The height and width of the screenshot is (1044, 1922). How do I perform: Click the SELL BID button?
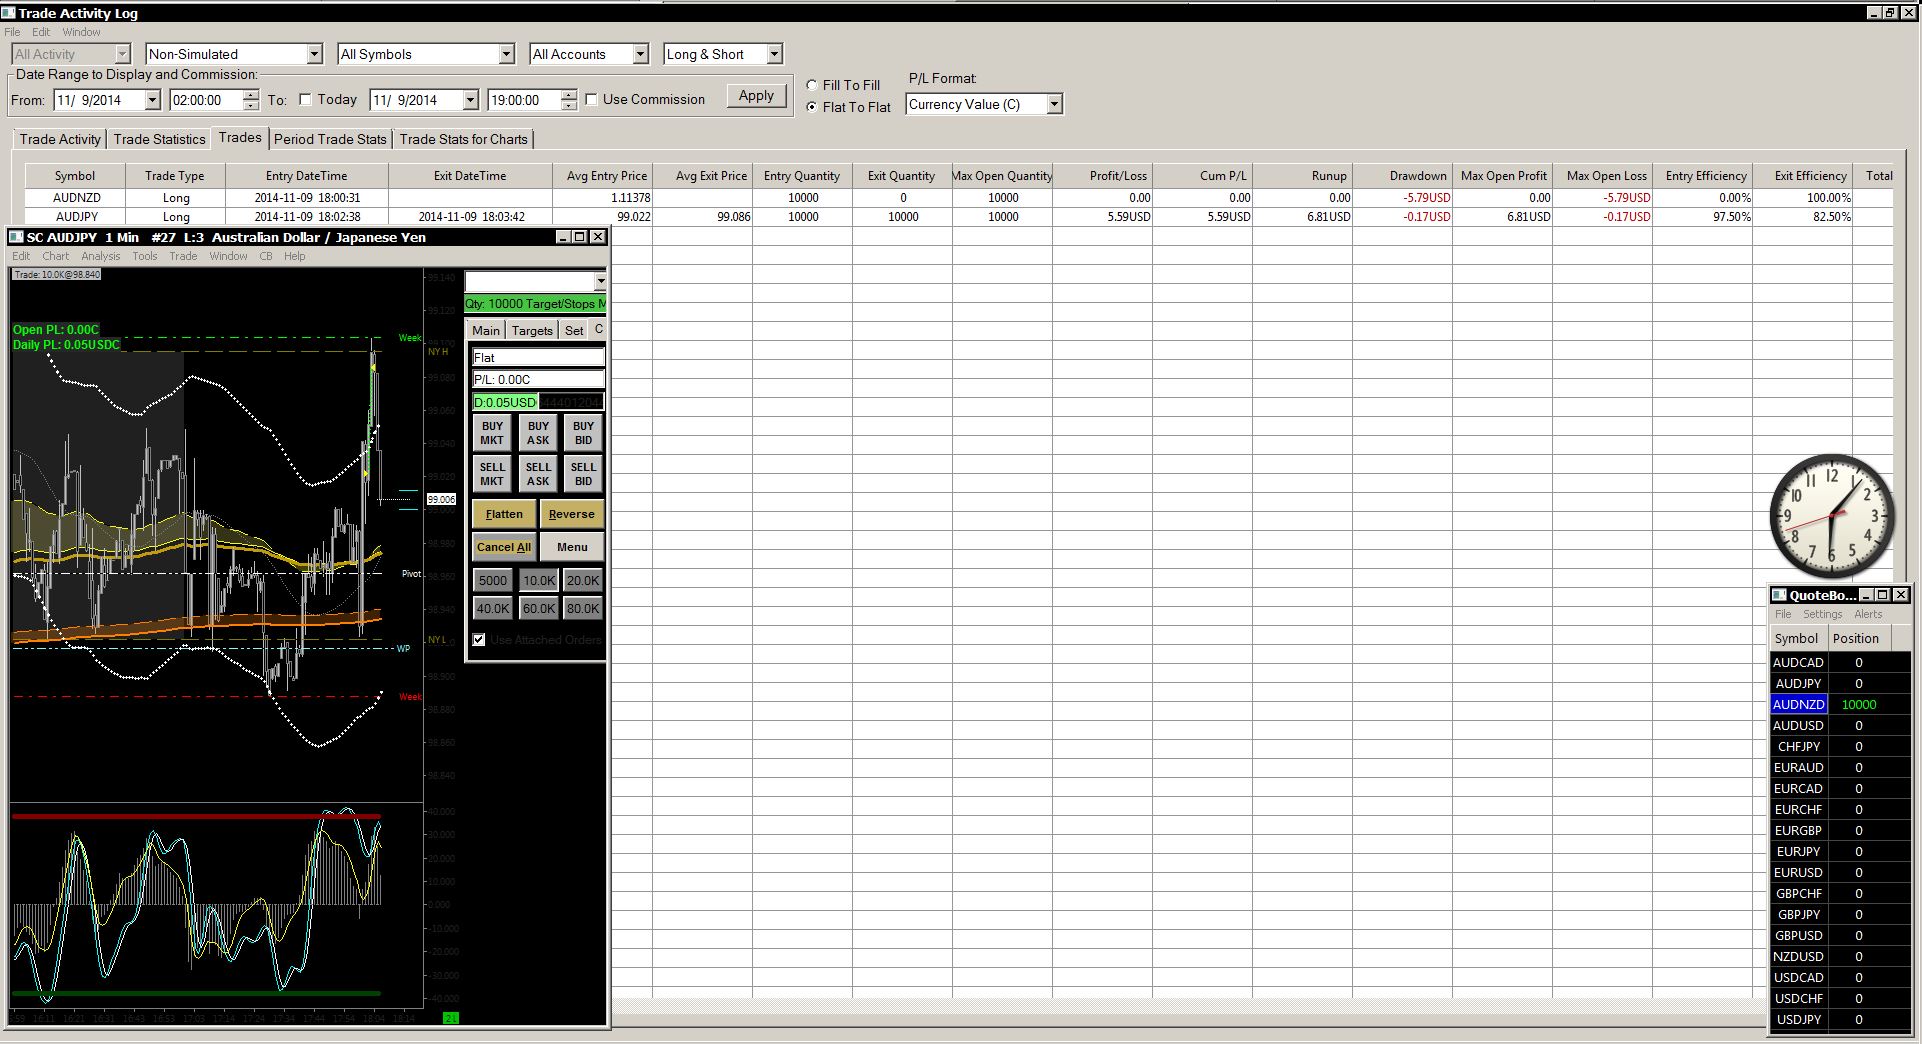coord(583,474)
